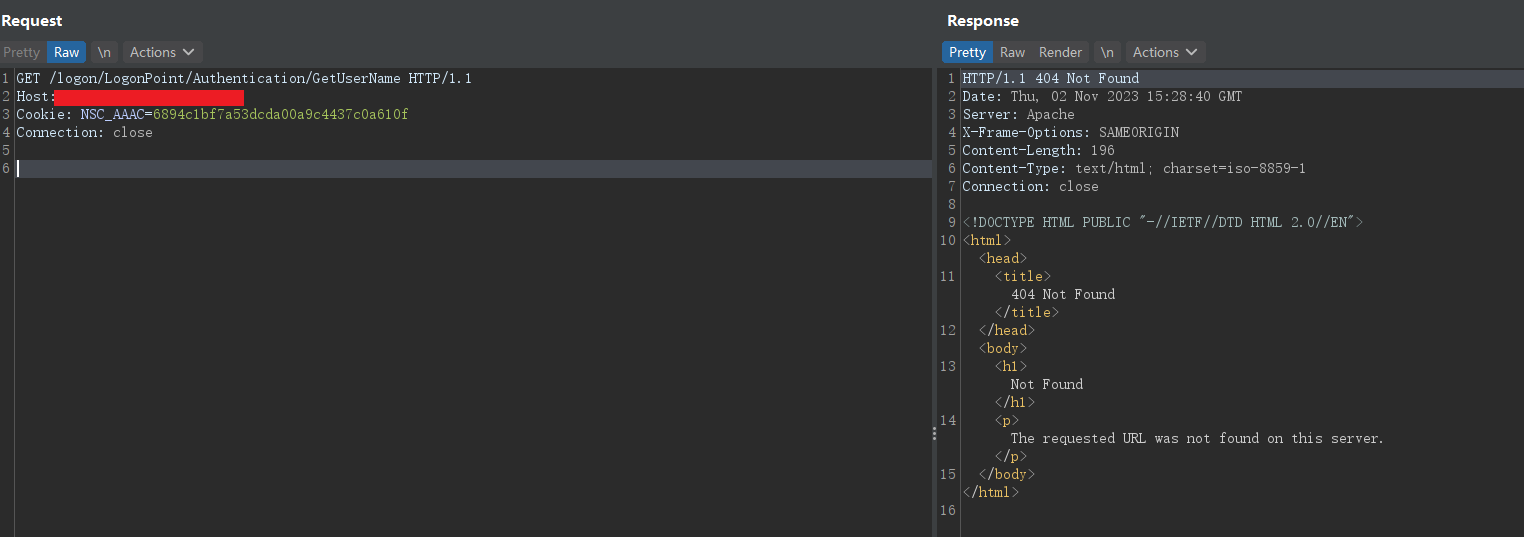Screen dimensions: 1524x537
Task: Click the dotted divider handle between panels
Action: click(934, 433)
